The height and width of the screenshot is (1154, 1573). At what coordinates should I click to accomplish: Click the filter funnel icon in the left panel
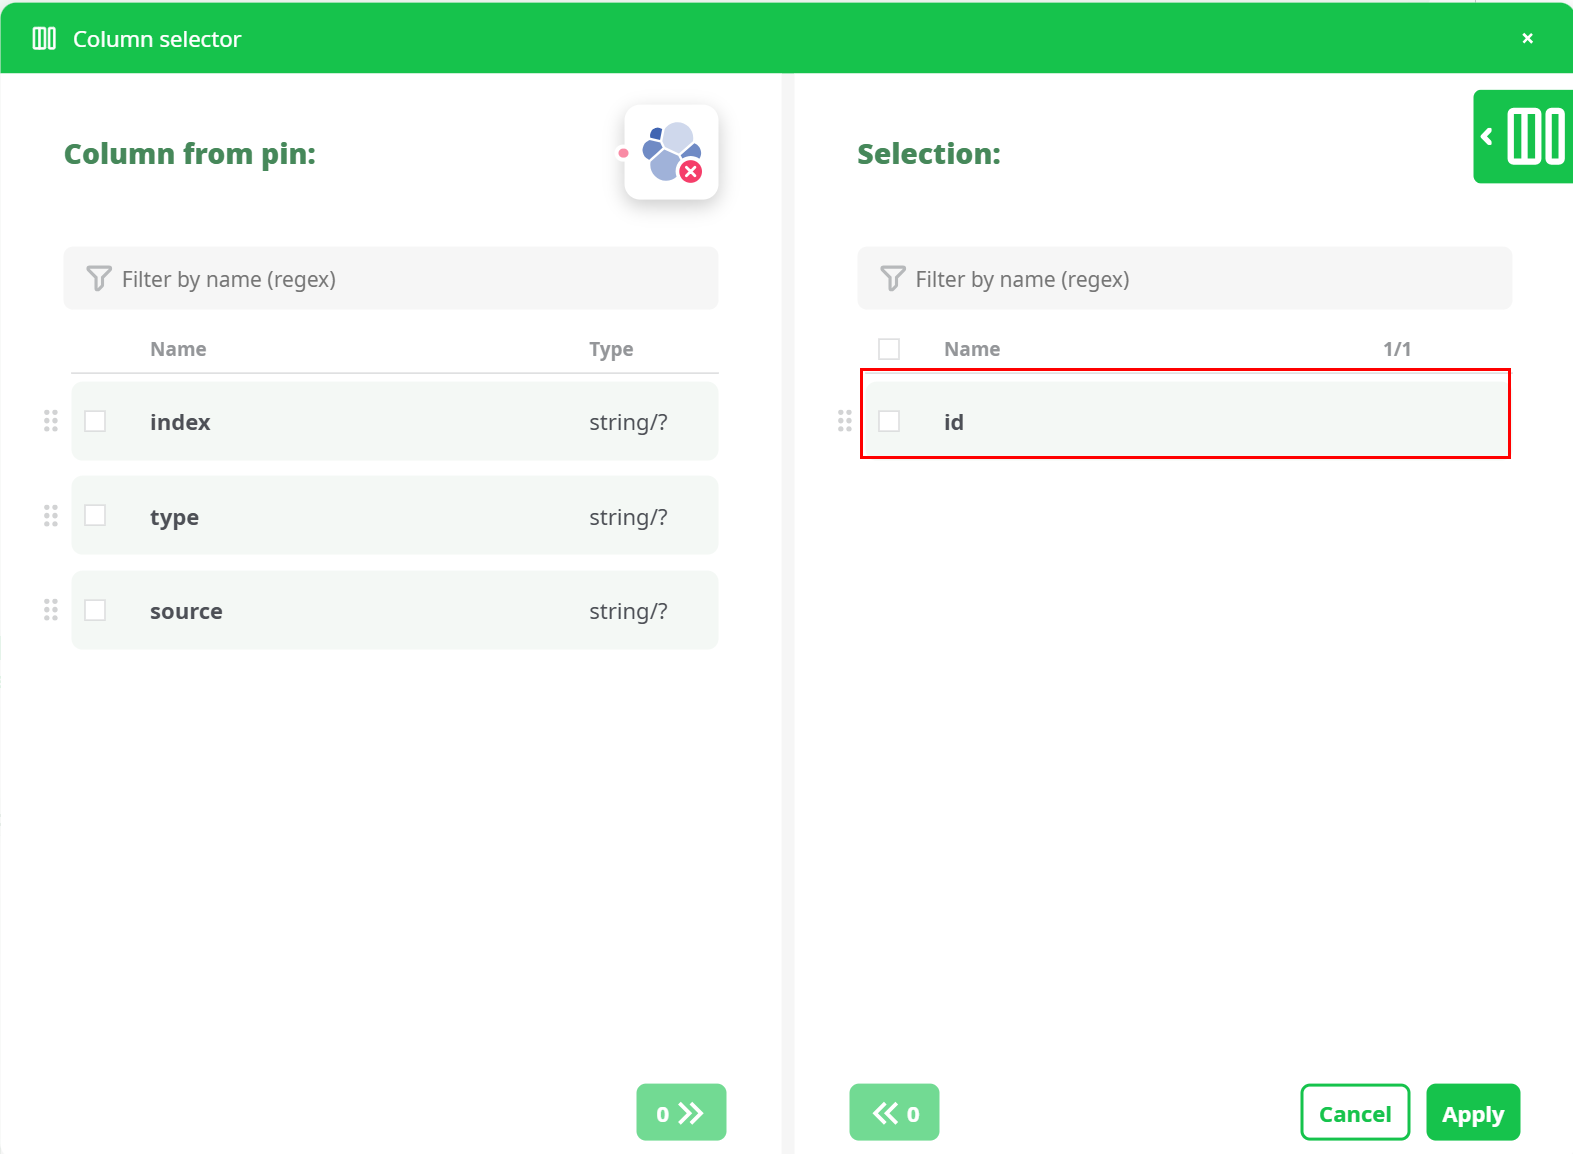[98, 278]
